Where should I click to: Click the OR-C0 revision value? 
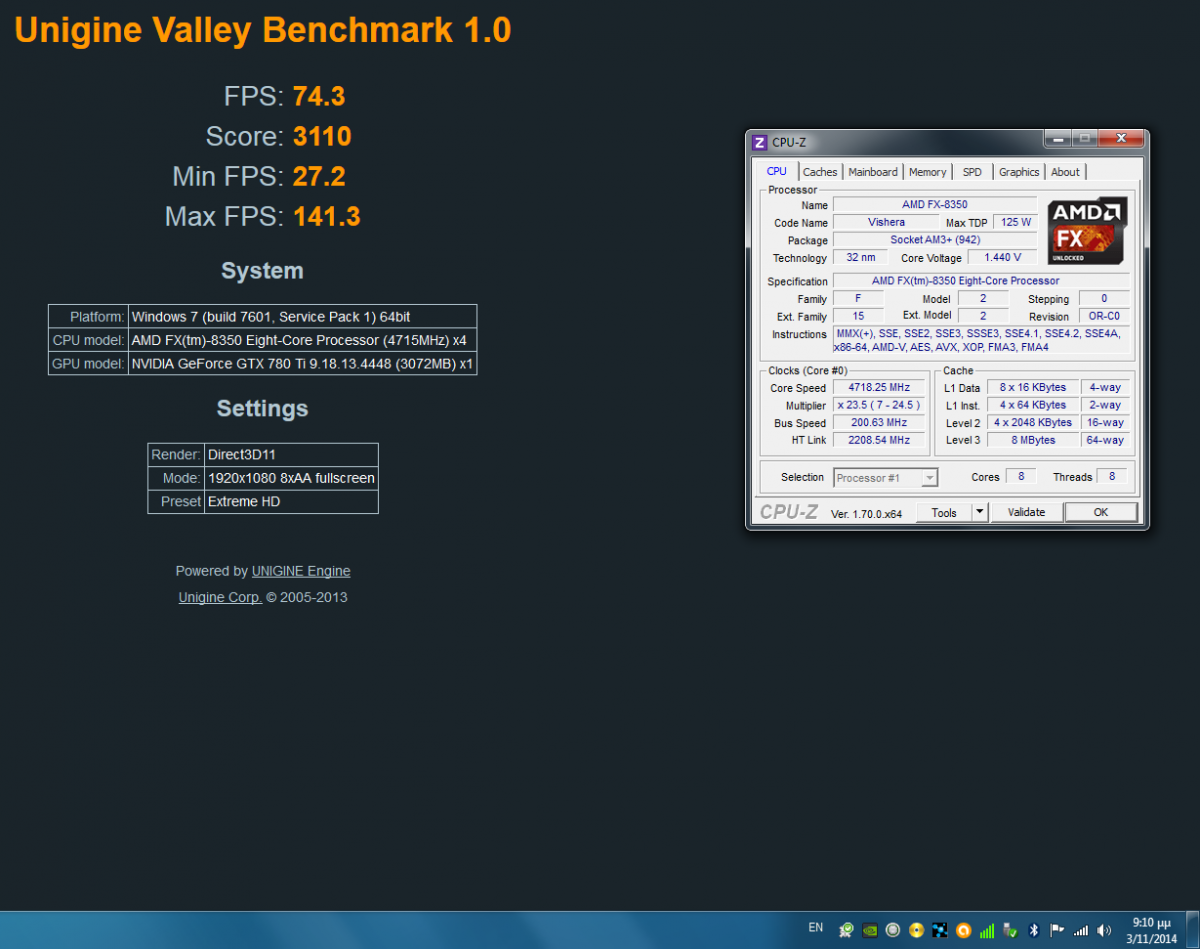(1104, 316)
